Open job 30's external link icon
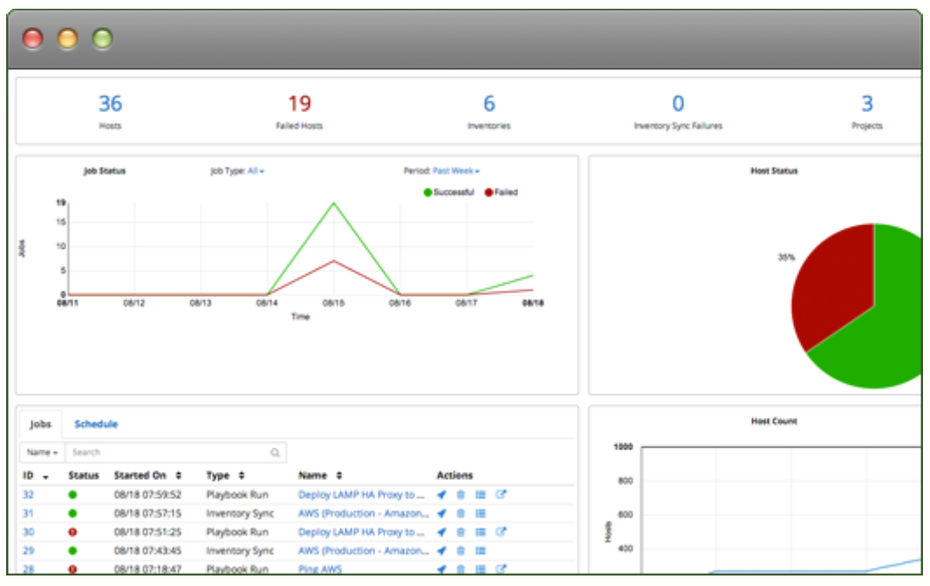This screenshot has height=586, width=930. [x=501, y=531]
